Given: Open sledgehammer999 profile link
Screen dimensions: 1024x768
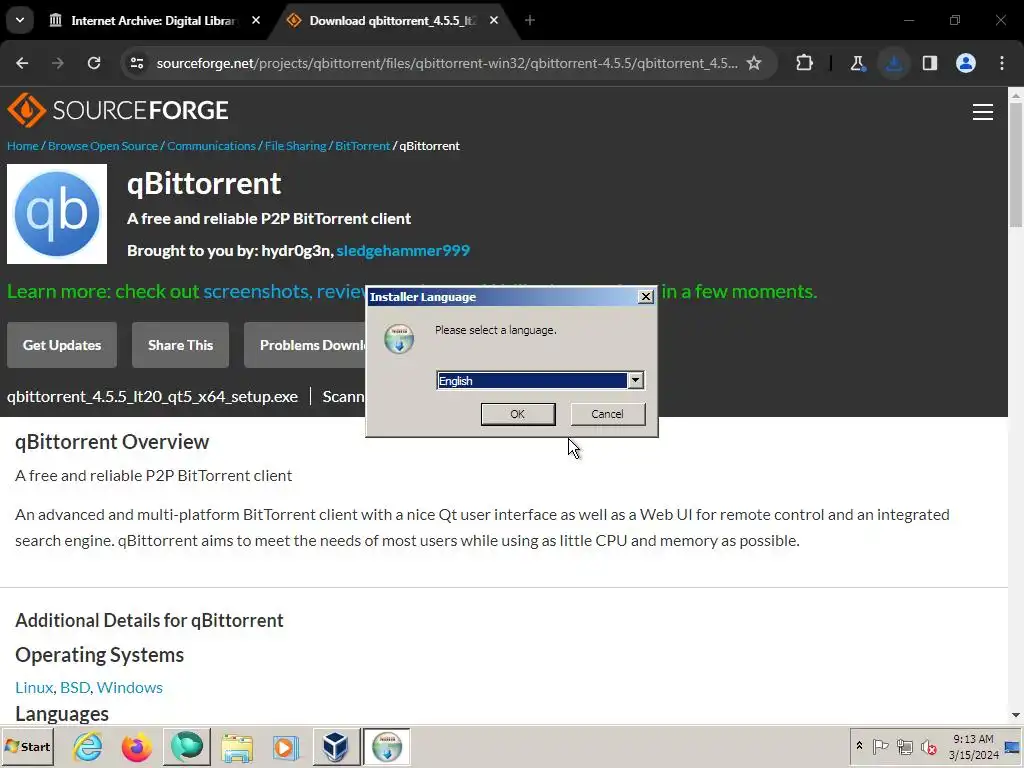Looking at the screenshot, I should point(403,251).
